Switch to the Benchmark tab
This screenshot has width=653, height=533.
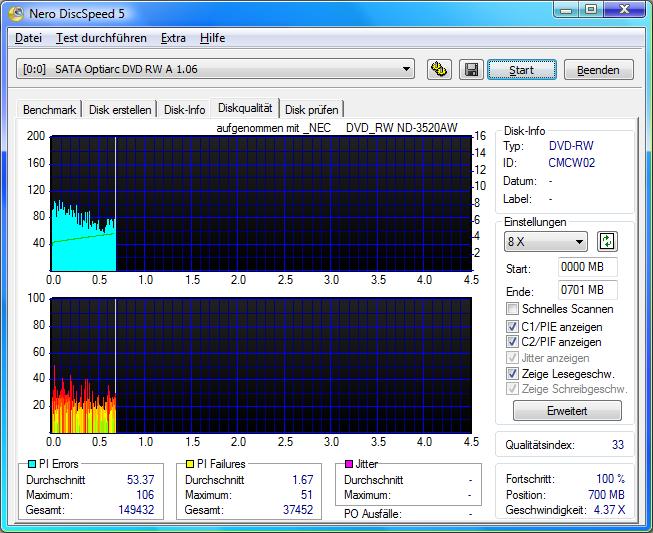click(49, 109)
